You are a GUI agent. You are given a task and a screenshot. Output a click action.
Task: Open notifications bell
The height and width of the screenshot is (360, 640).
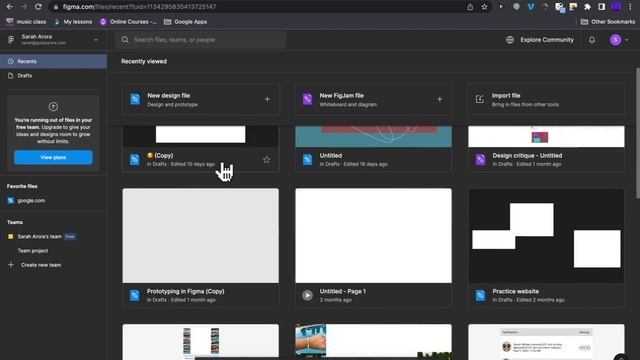click(x=592, y=40)
